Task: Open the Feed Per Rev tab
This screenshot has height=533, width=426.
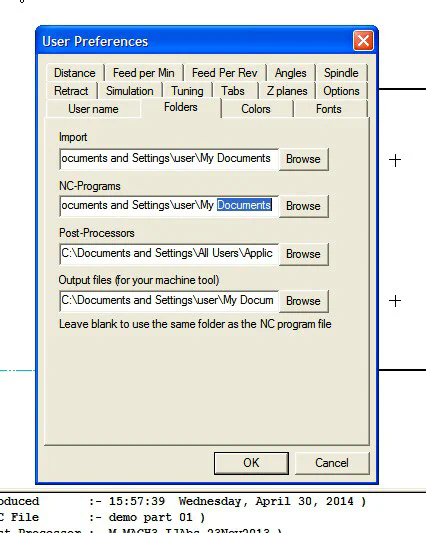Action: [224, 73]
